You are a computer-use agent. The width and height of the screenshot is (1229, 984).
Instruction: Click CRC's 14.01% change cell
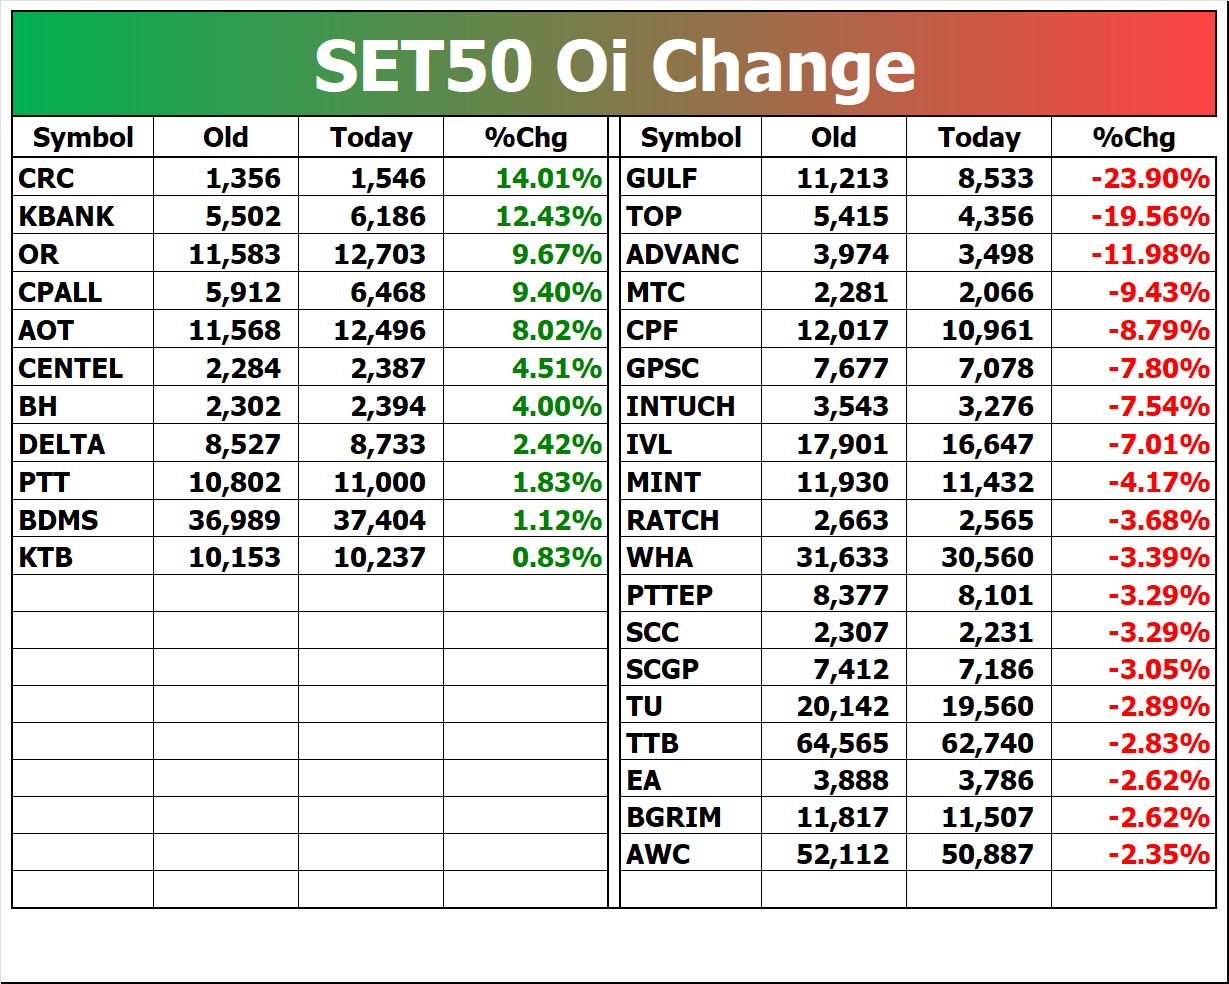(x=525, y=178)
